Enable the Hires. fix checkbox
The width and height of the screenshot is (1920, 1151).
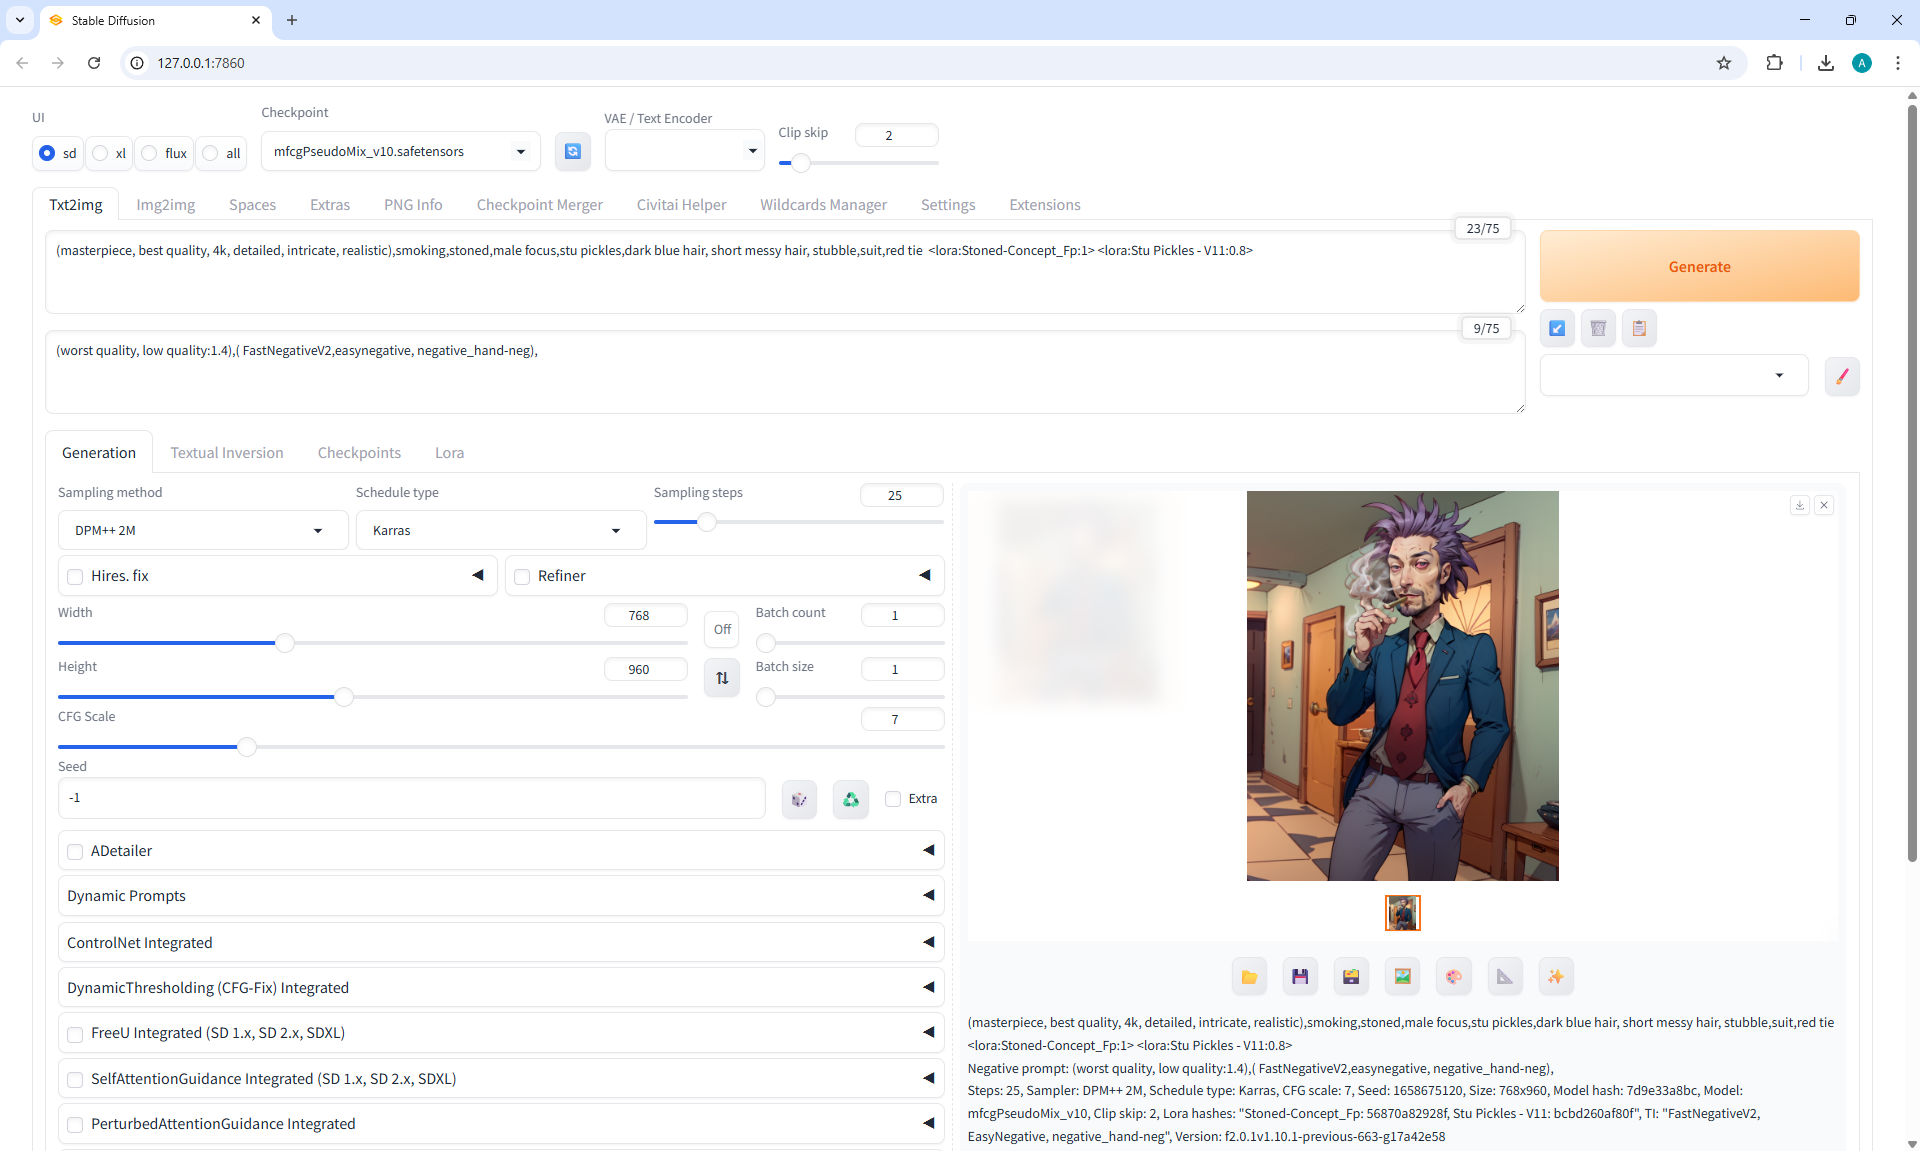(75, 576)
